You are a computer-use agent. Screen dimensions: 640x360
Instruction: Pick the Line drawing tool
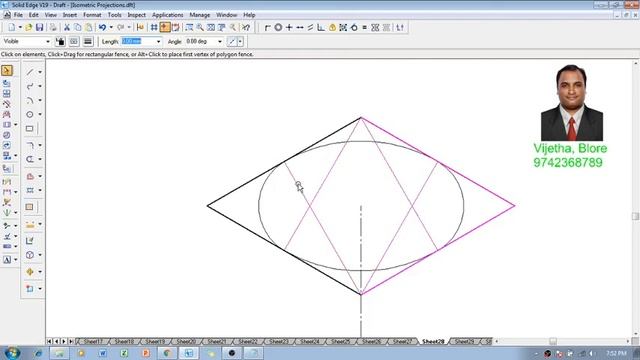coord(30,72)
